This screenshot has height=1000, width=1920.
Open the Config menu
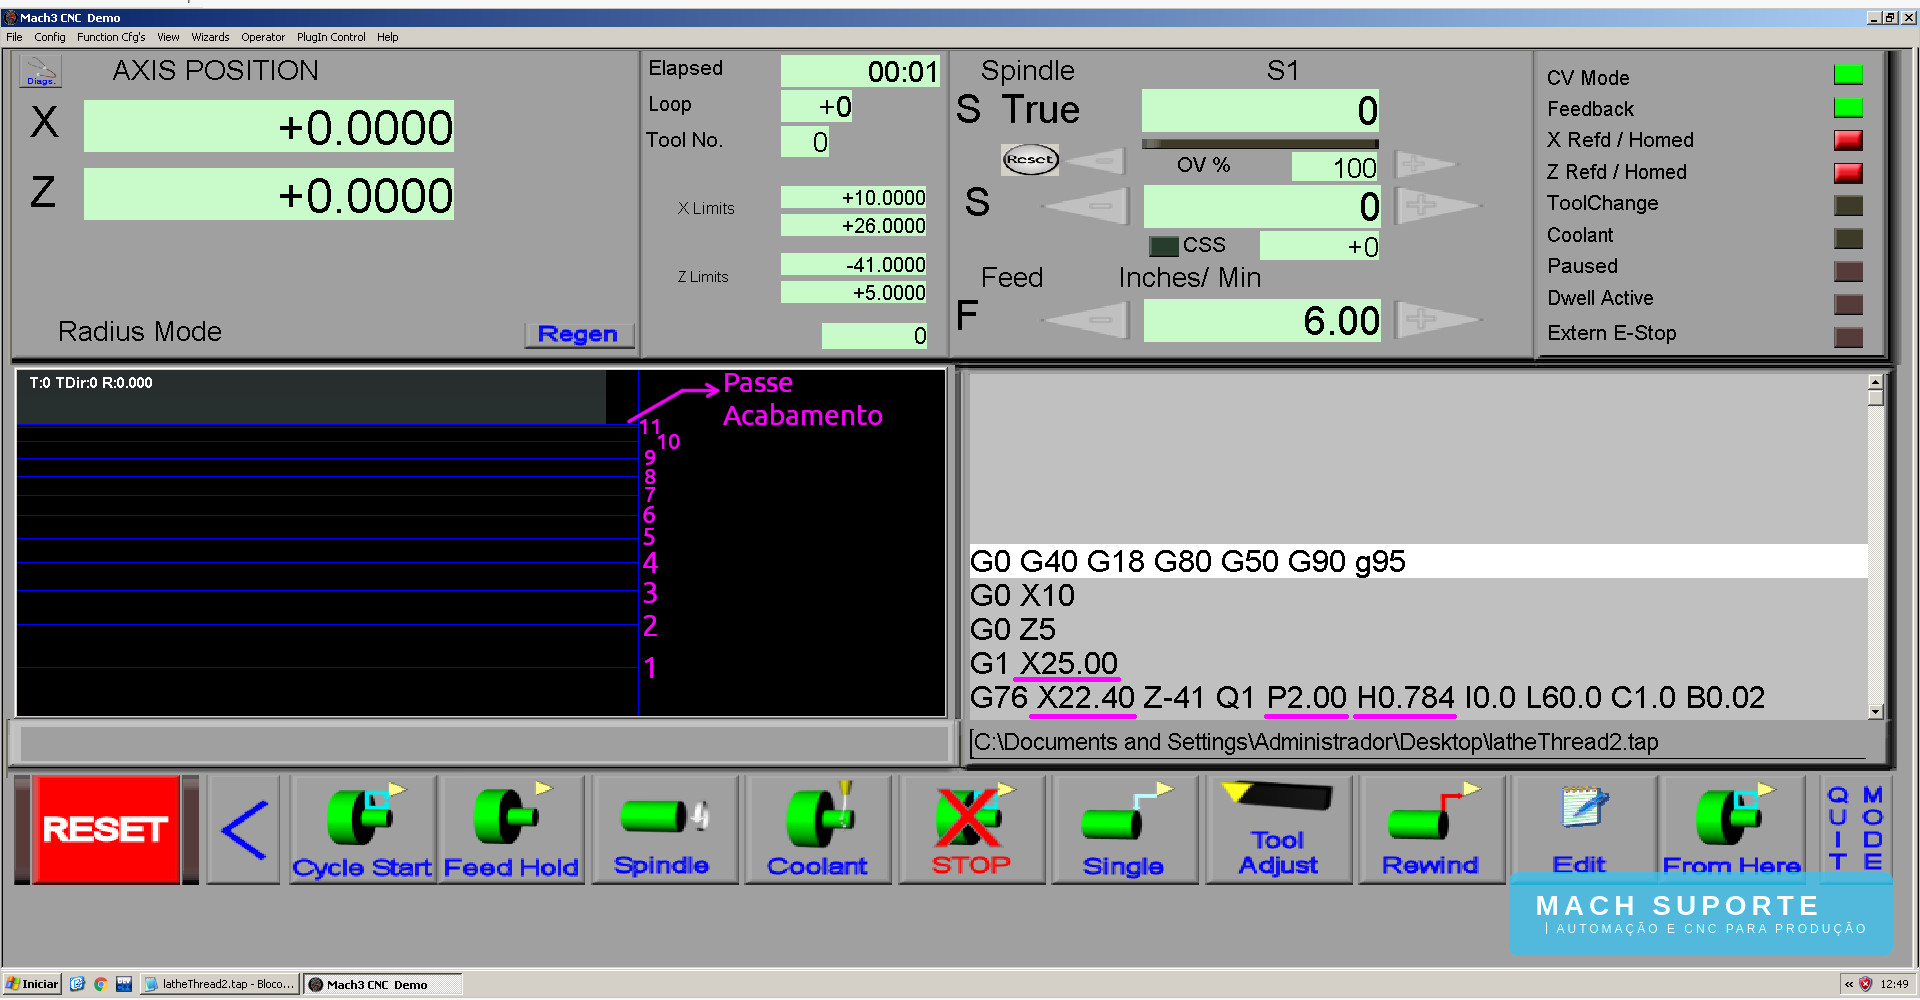(x=50, y=37)
